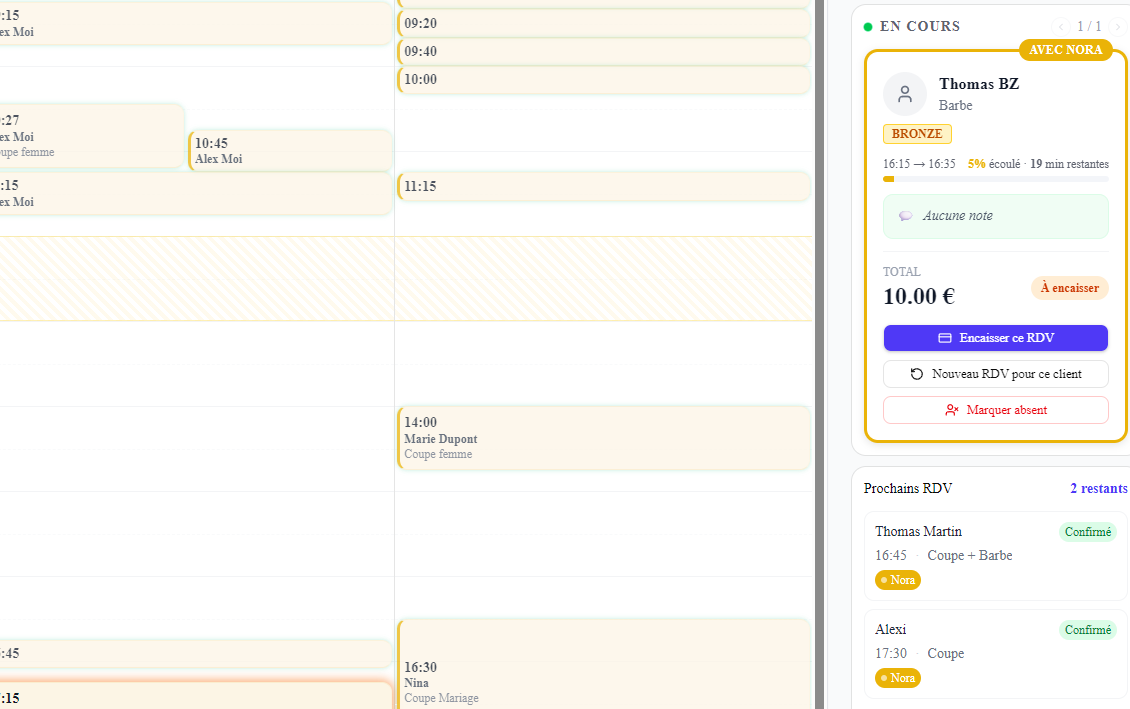Mark client absent with Marquer absent
Screen dimensions: 1130x709
995,410
